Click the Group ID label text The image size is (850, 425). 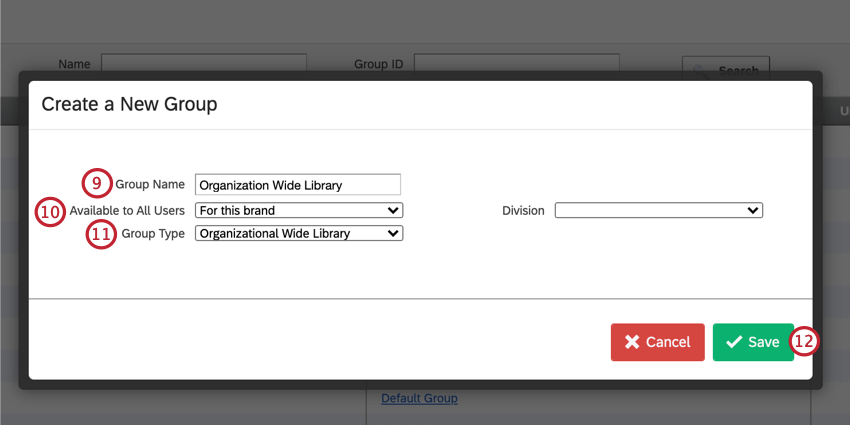pos(378,64)
